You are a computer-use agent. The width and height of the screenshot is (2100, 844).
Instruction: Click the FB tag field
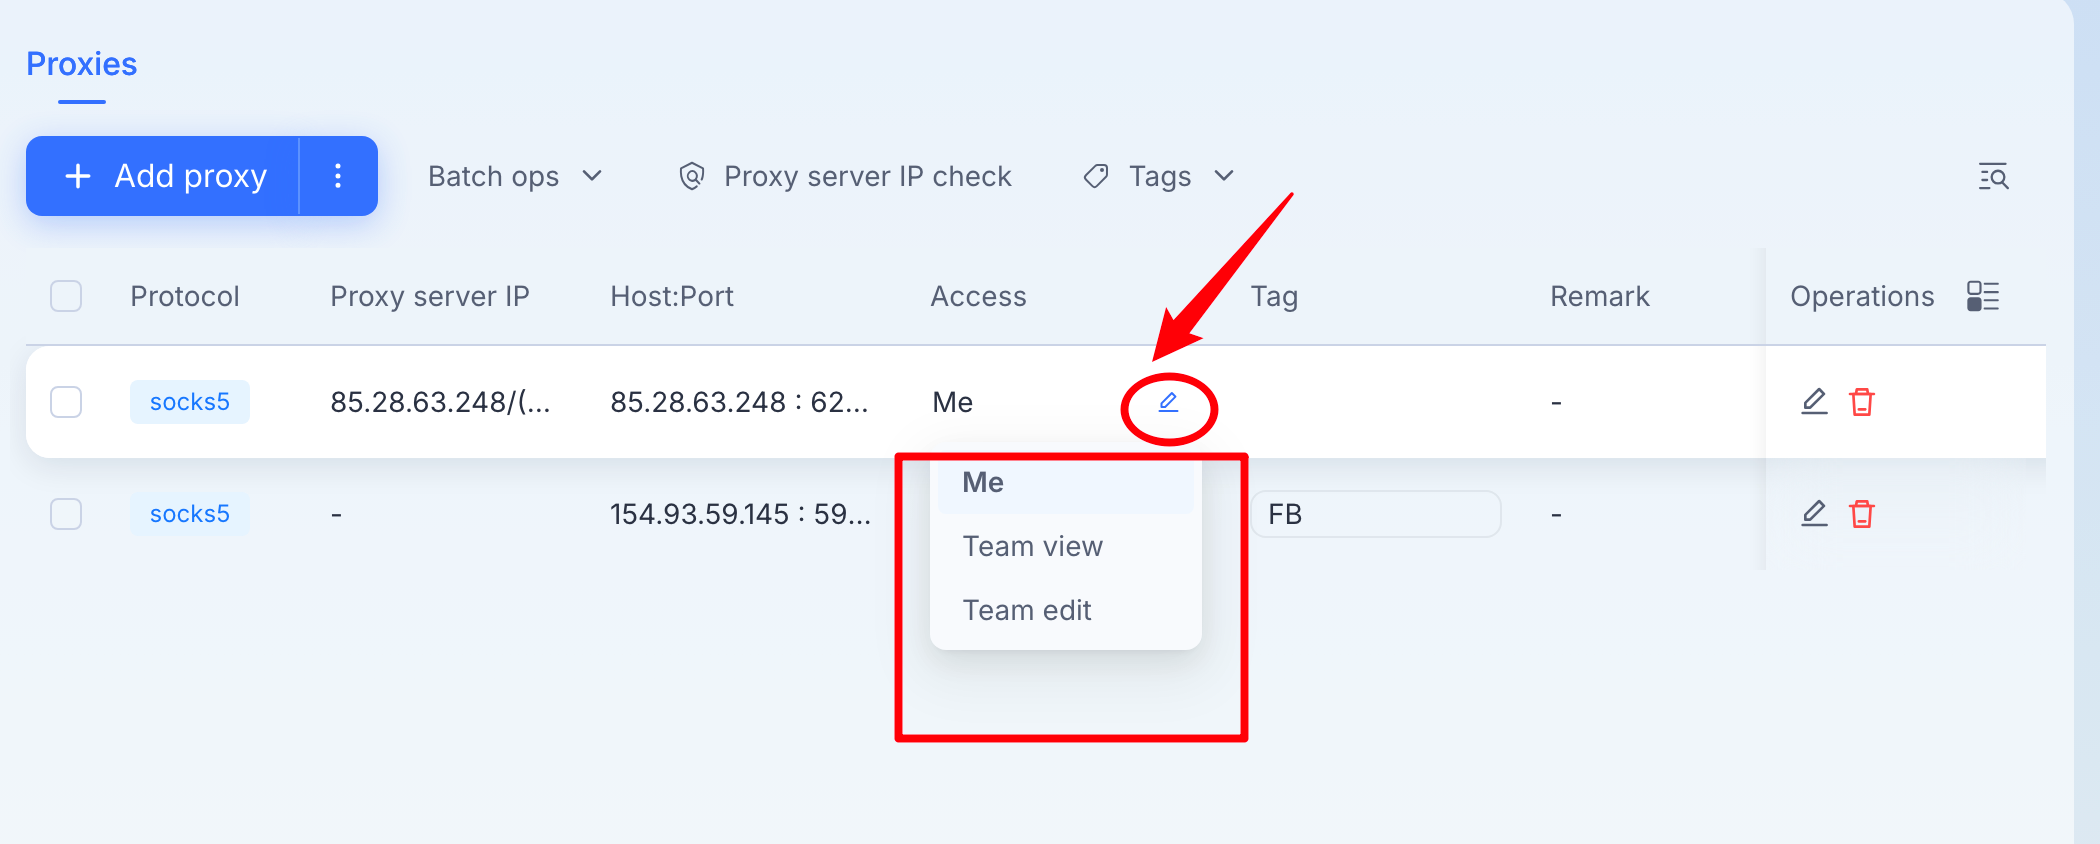[x=1376, y=514]
